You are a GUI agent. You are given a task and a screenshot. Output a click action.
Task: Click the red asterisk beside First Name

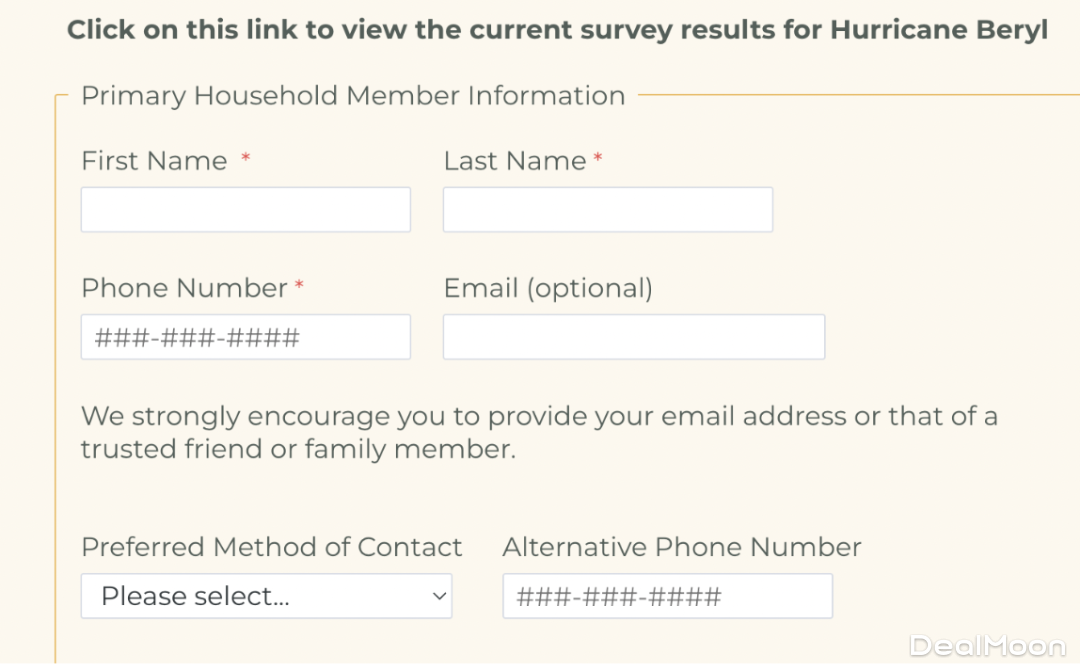click(x=246, y=160)
